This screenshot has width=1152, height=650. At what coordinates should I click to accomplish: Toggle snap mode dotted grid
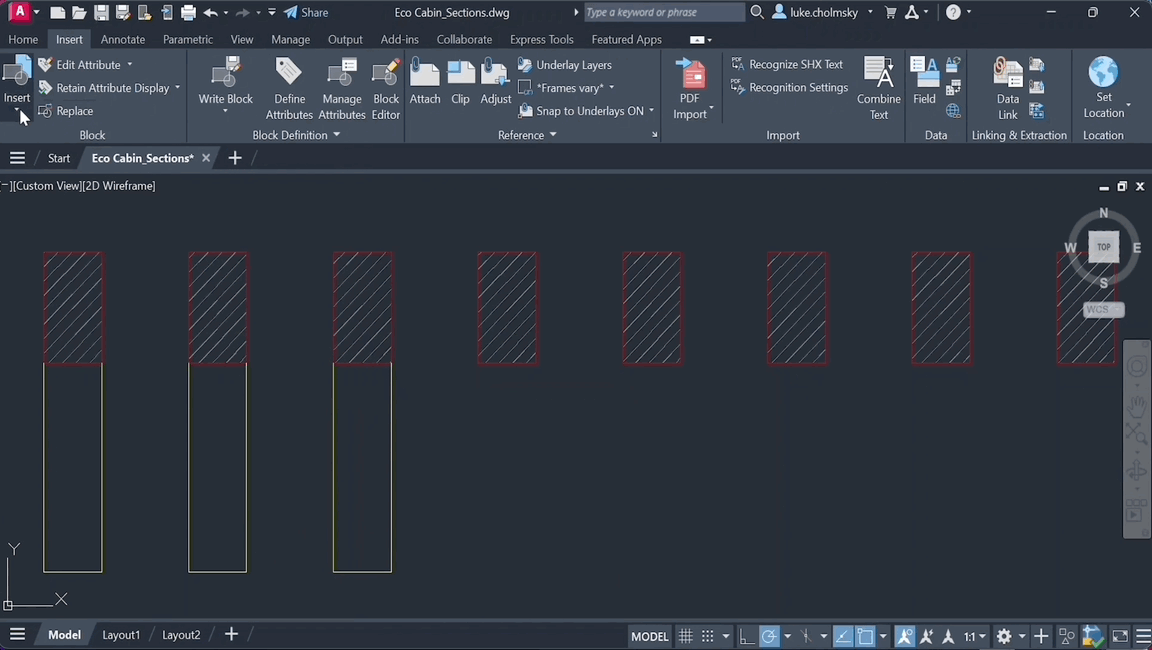pyautogui.click(x=708, y=636)
